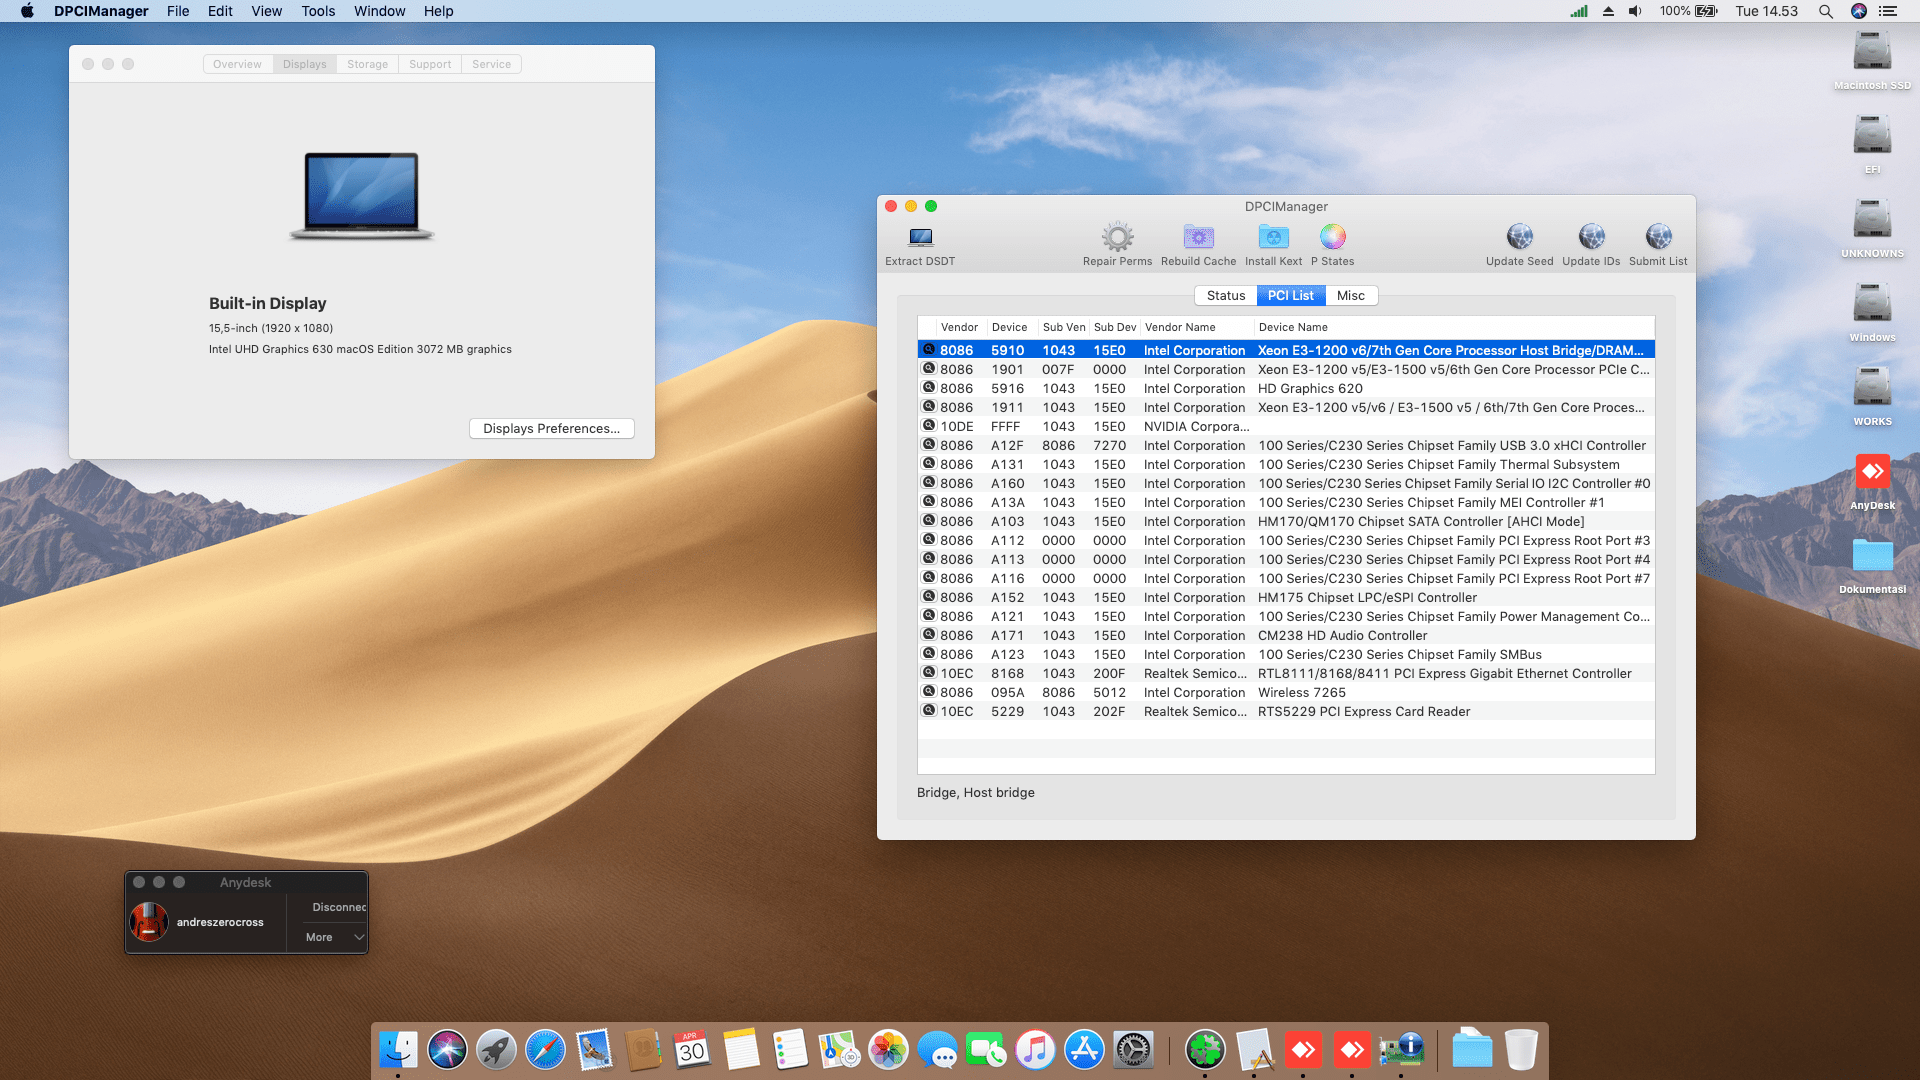
Task: Expand the More dropdown in Anydesk window
Action: point(335,937)
